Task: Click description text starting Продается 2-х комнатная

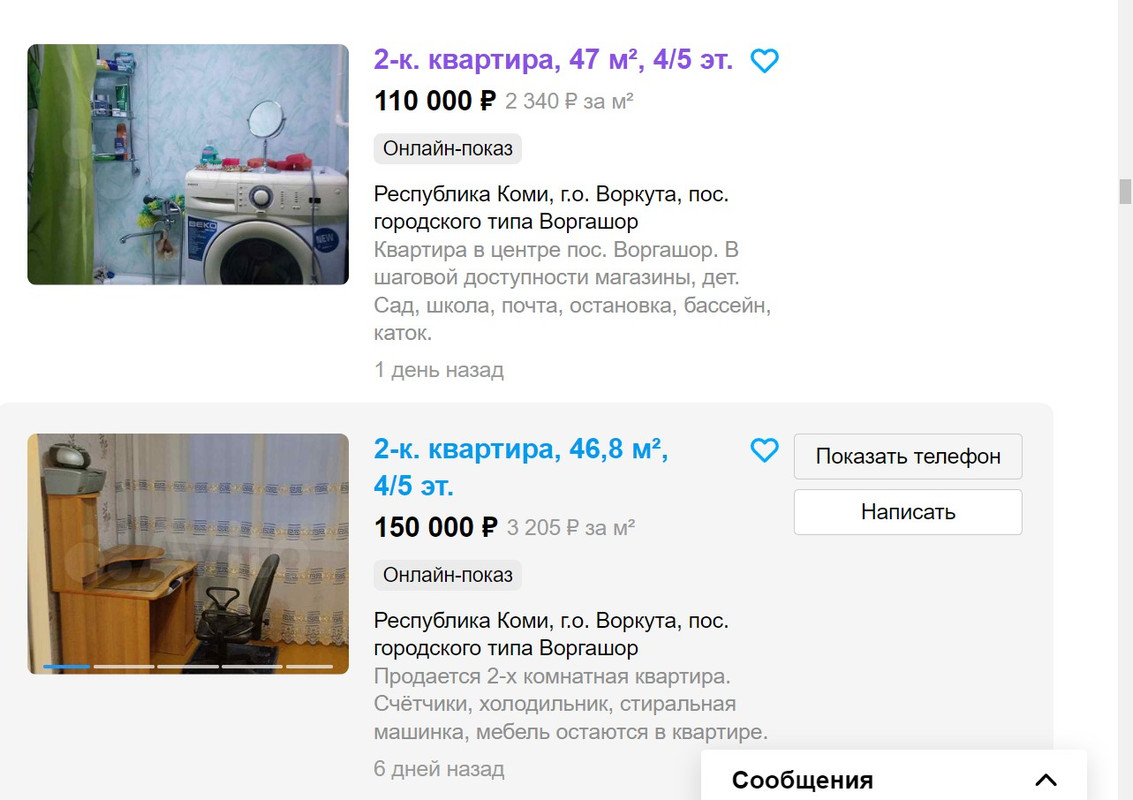Action: coord(571,704)
